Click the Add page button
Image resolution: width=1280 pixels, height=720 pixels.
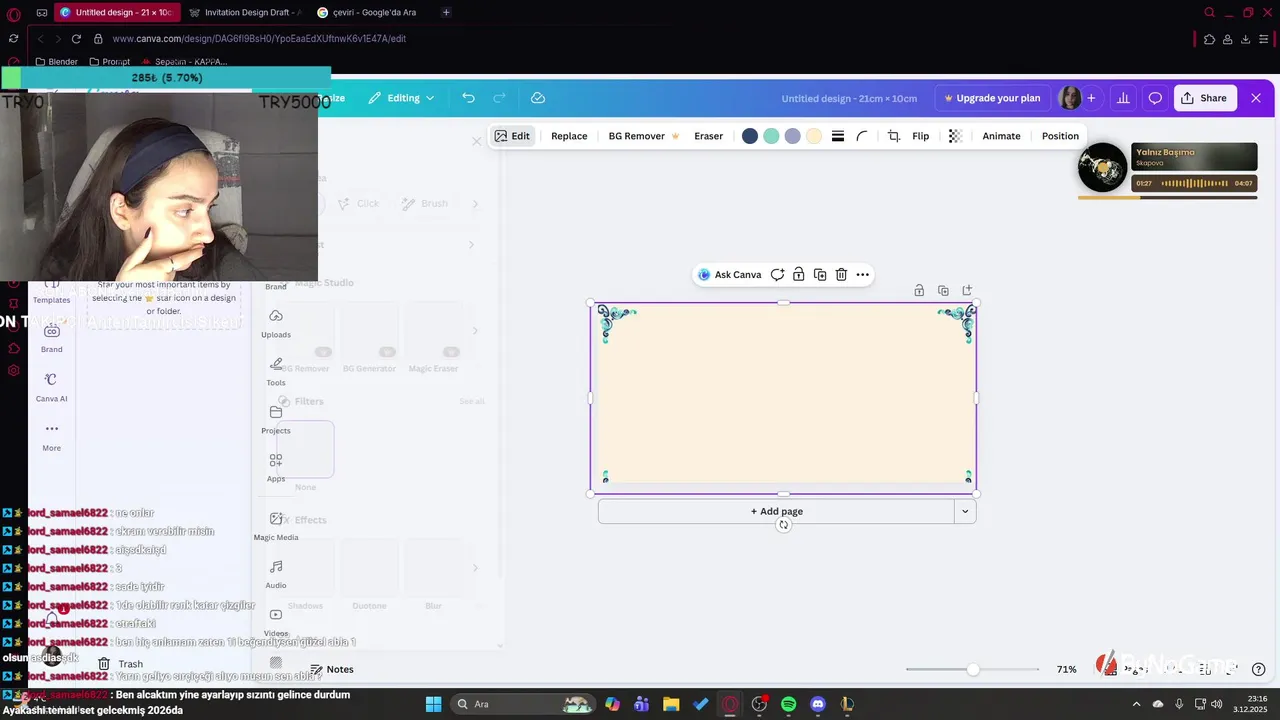[x=776, y=511]
